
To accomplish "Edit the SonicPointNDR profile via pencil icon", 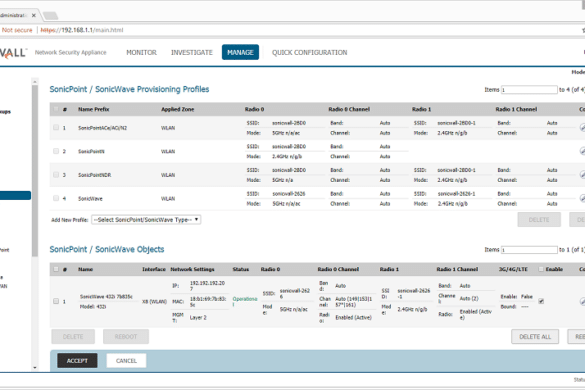I will pyautogui.click(x=582, y=175).
